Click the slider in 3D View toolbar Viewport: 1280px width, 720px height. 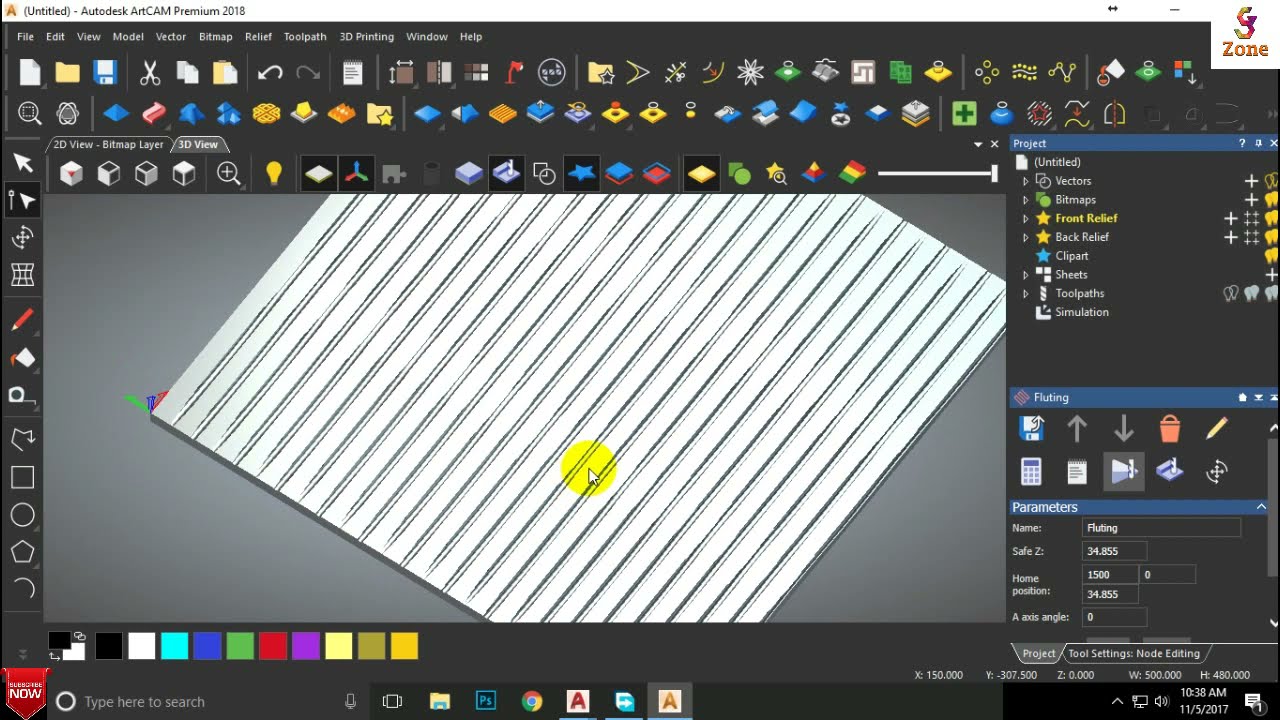tap(937, 174)
